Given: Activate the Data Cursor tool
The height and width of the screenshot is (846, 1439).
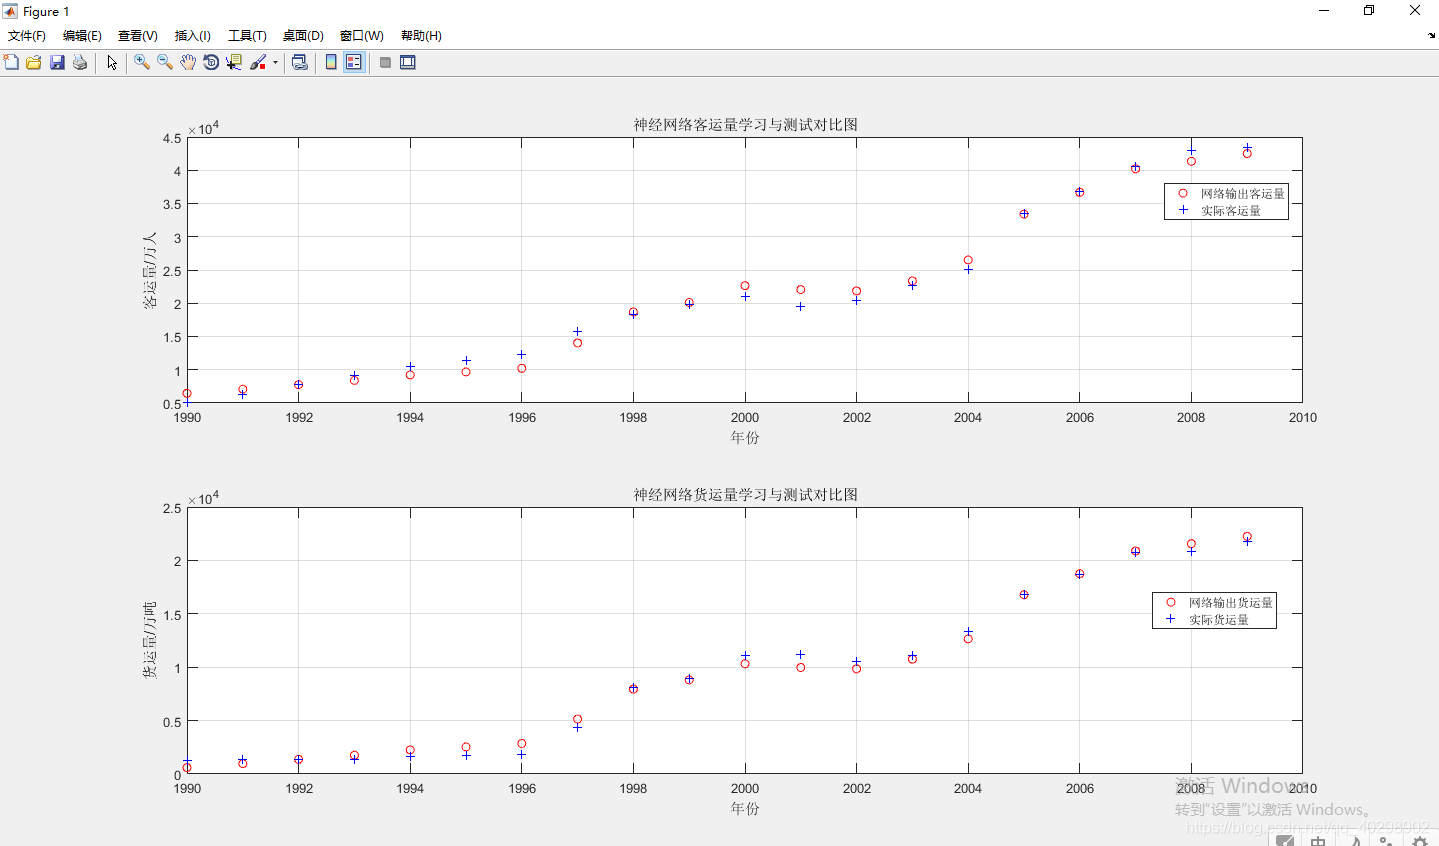Looking at the screenshot, I should click(x=234, y=62).
